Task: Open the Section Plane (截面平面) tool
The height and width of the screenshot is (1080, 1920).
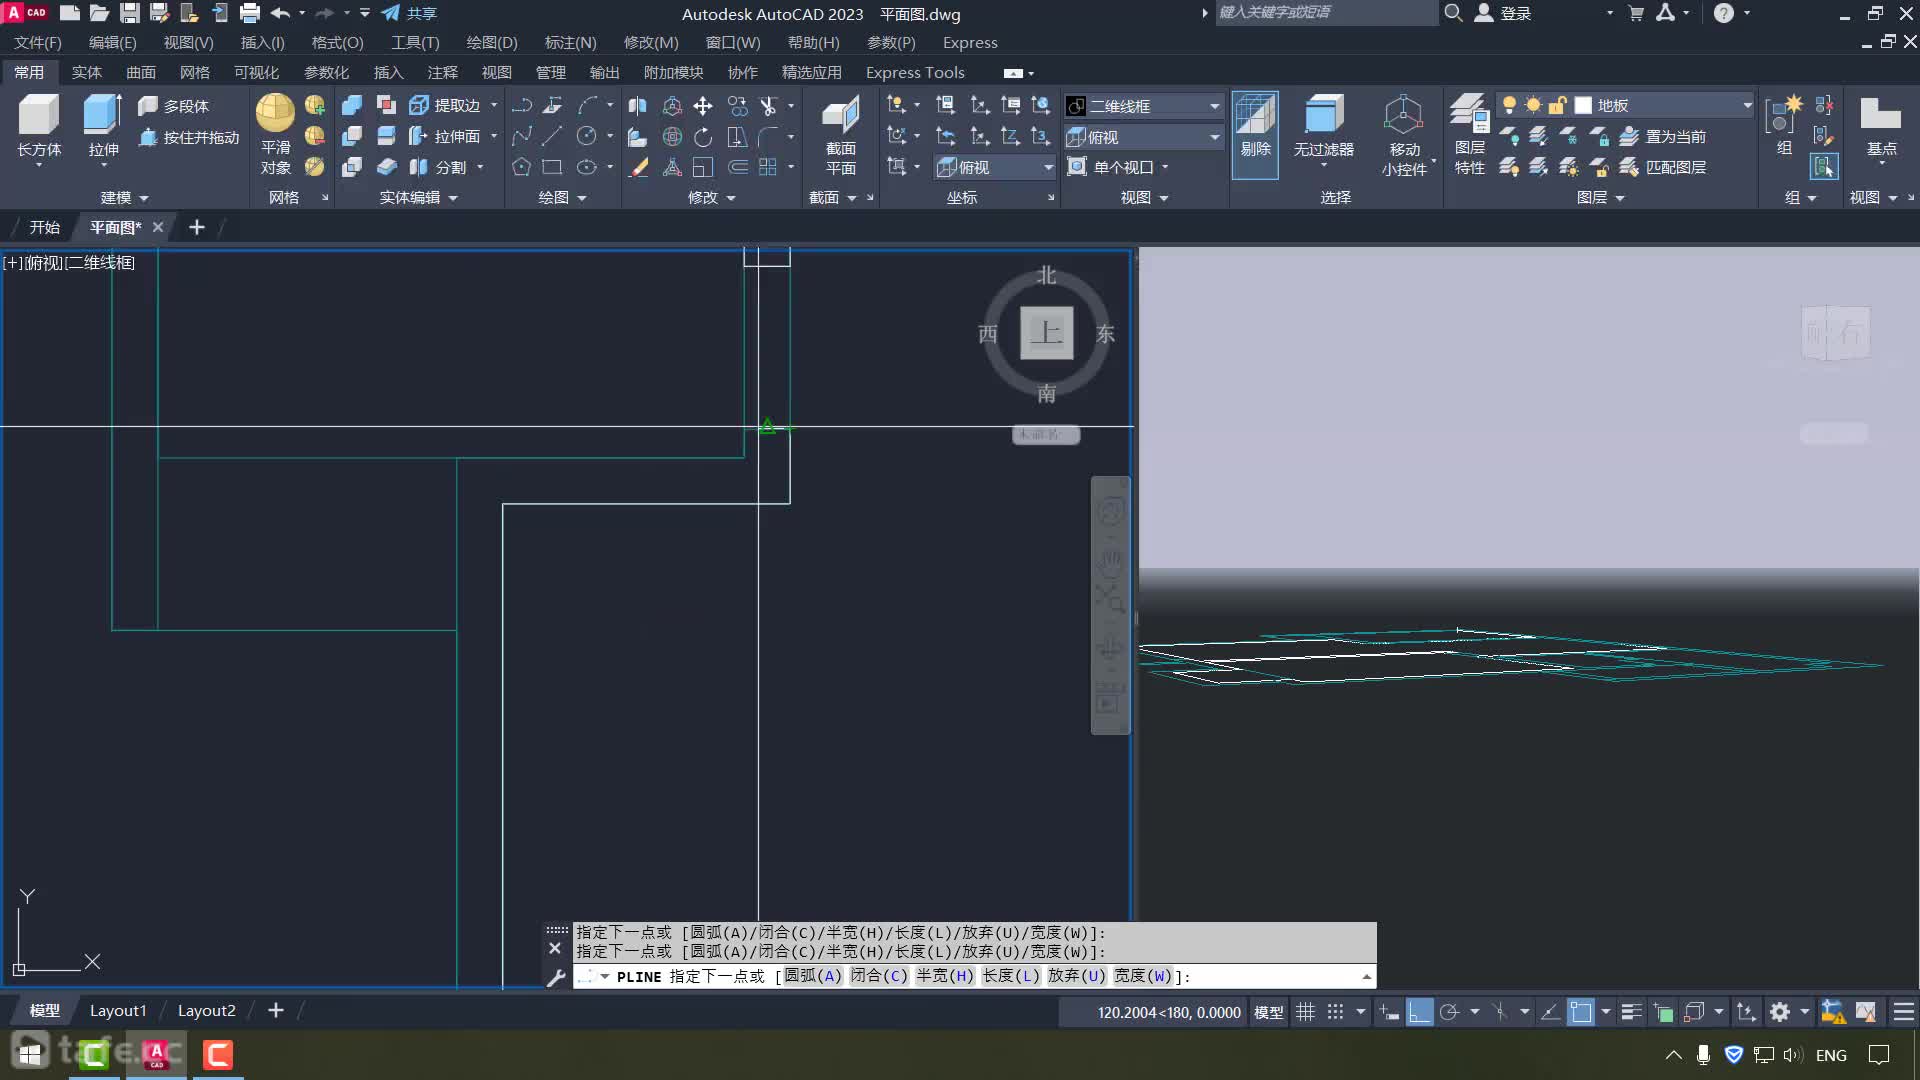Action: [840, 135]
